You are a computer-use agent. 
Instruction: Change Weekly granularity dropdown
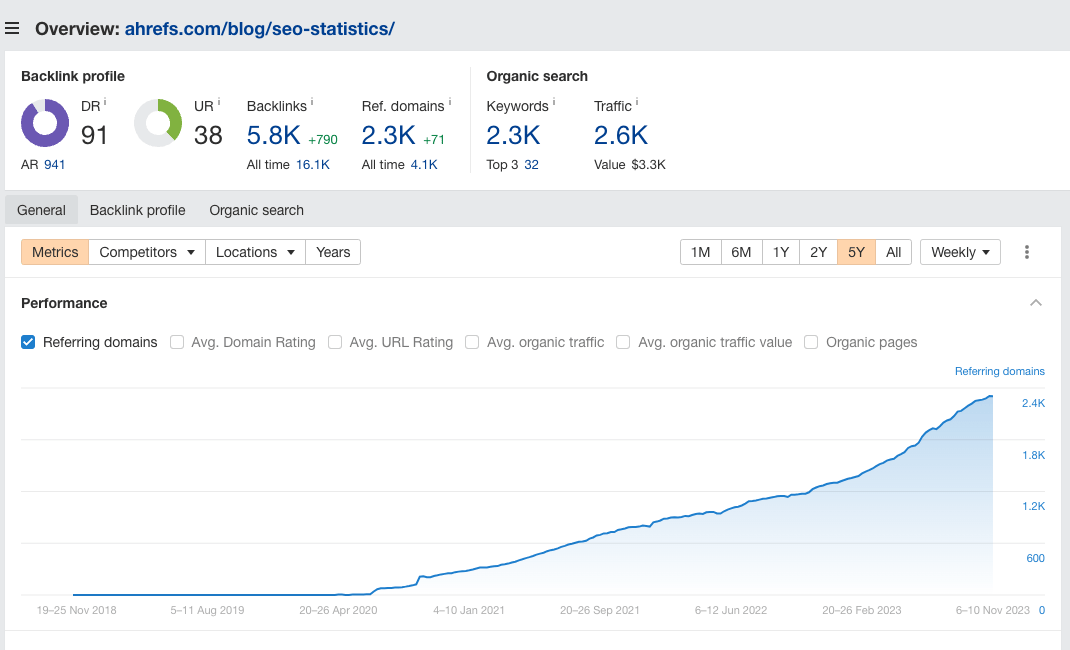[x=959, y=252]
